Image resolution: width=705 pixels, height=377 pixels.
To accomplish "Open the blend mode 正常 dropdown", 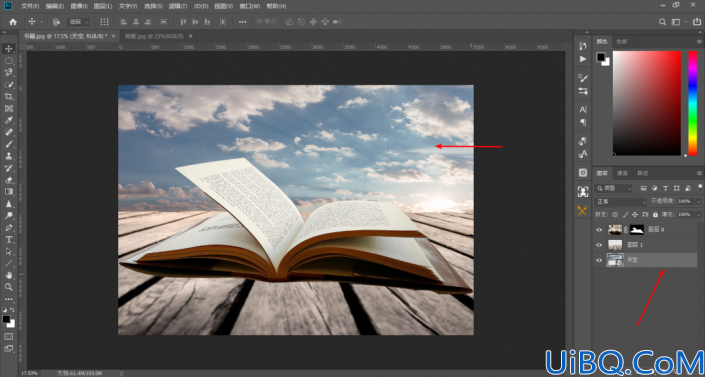I will point(620,202).
